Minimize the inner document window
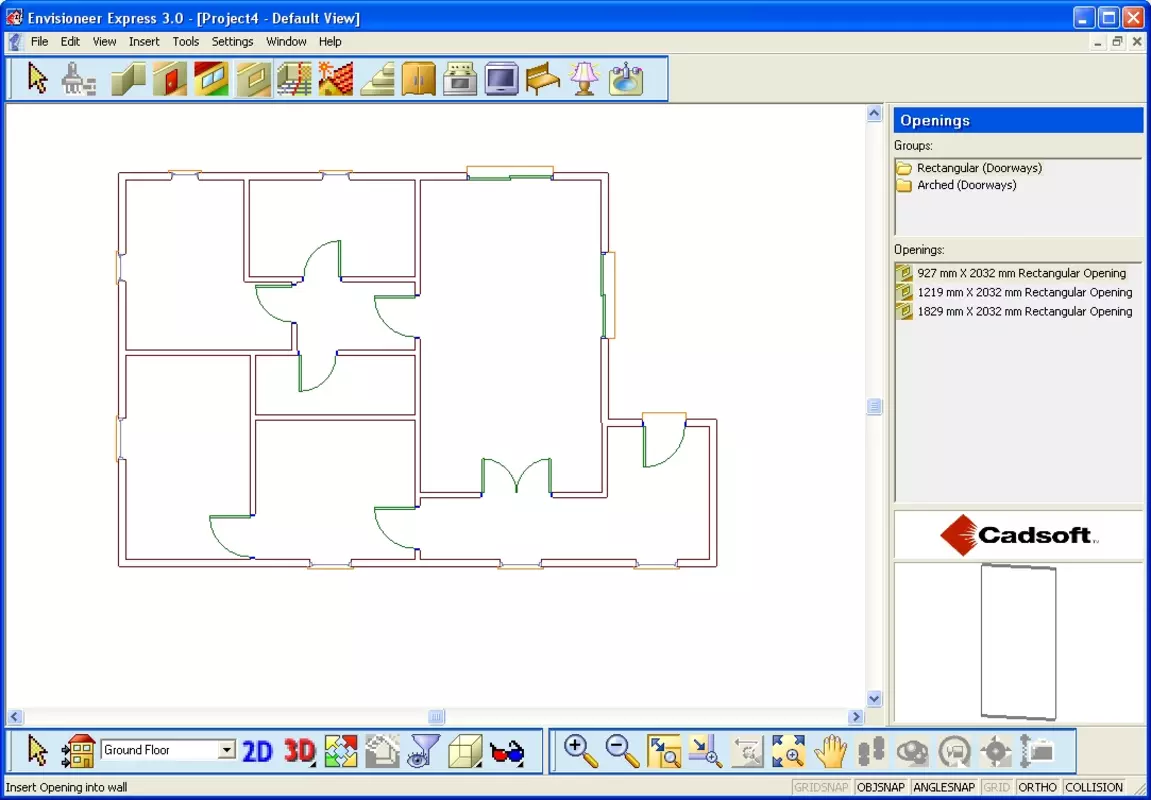The width and height of the screenshot is (1151, 800). coord(1098,42)
